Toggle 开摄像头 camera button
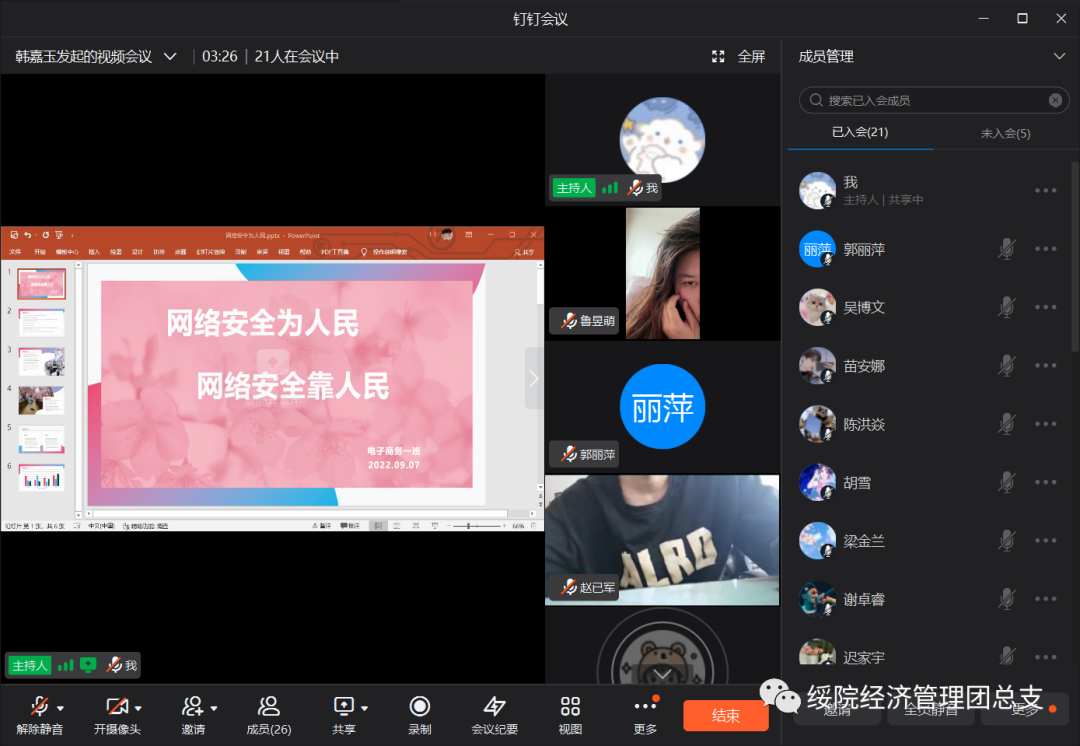 (x=116, y=707)
